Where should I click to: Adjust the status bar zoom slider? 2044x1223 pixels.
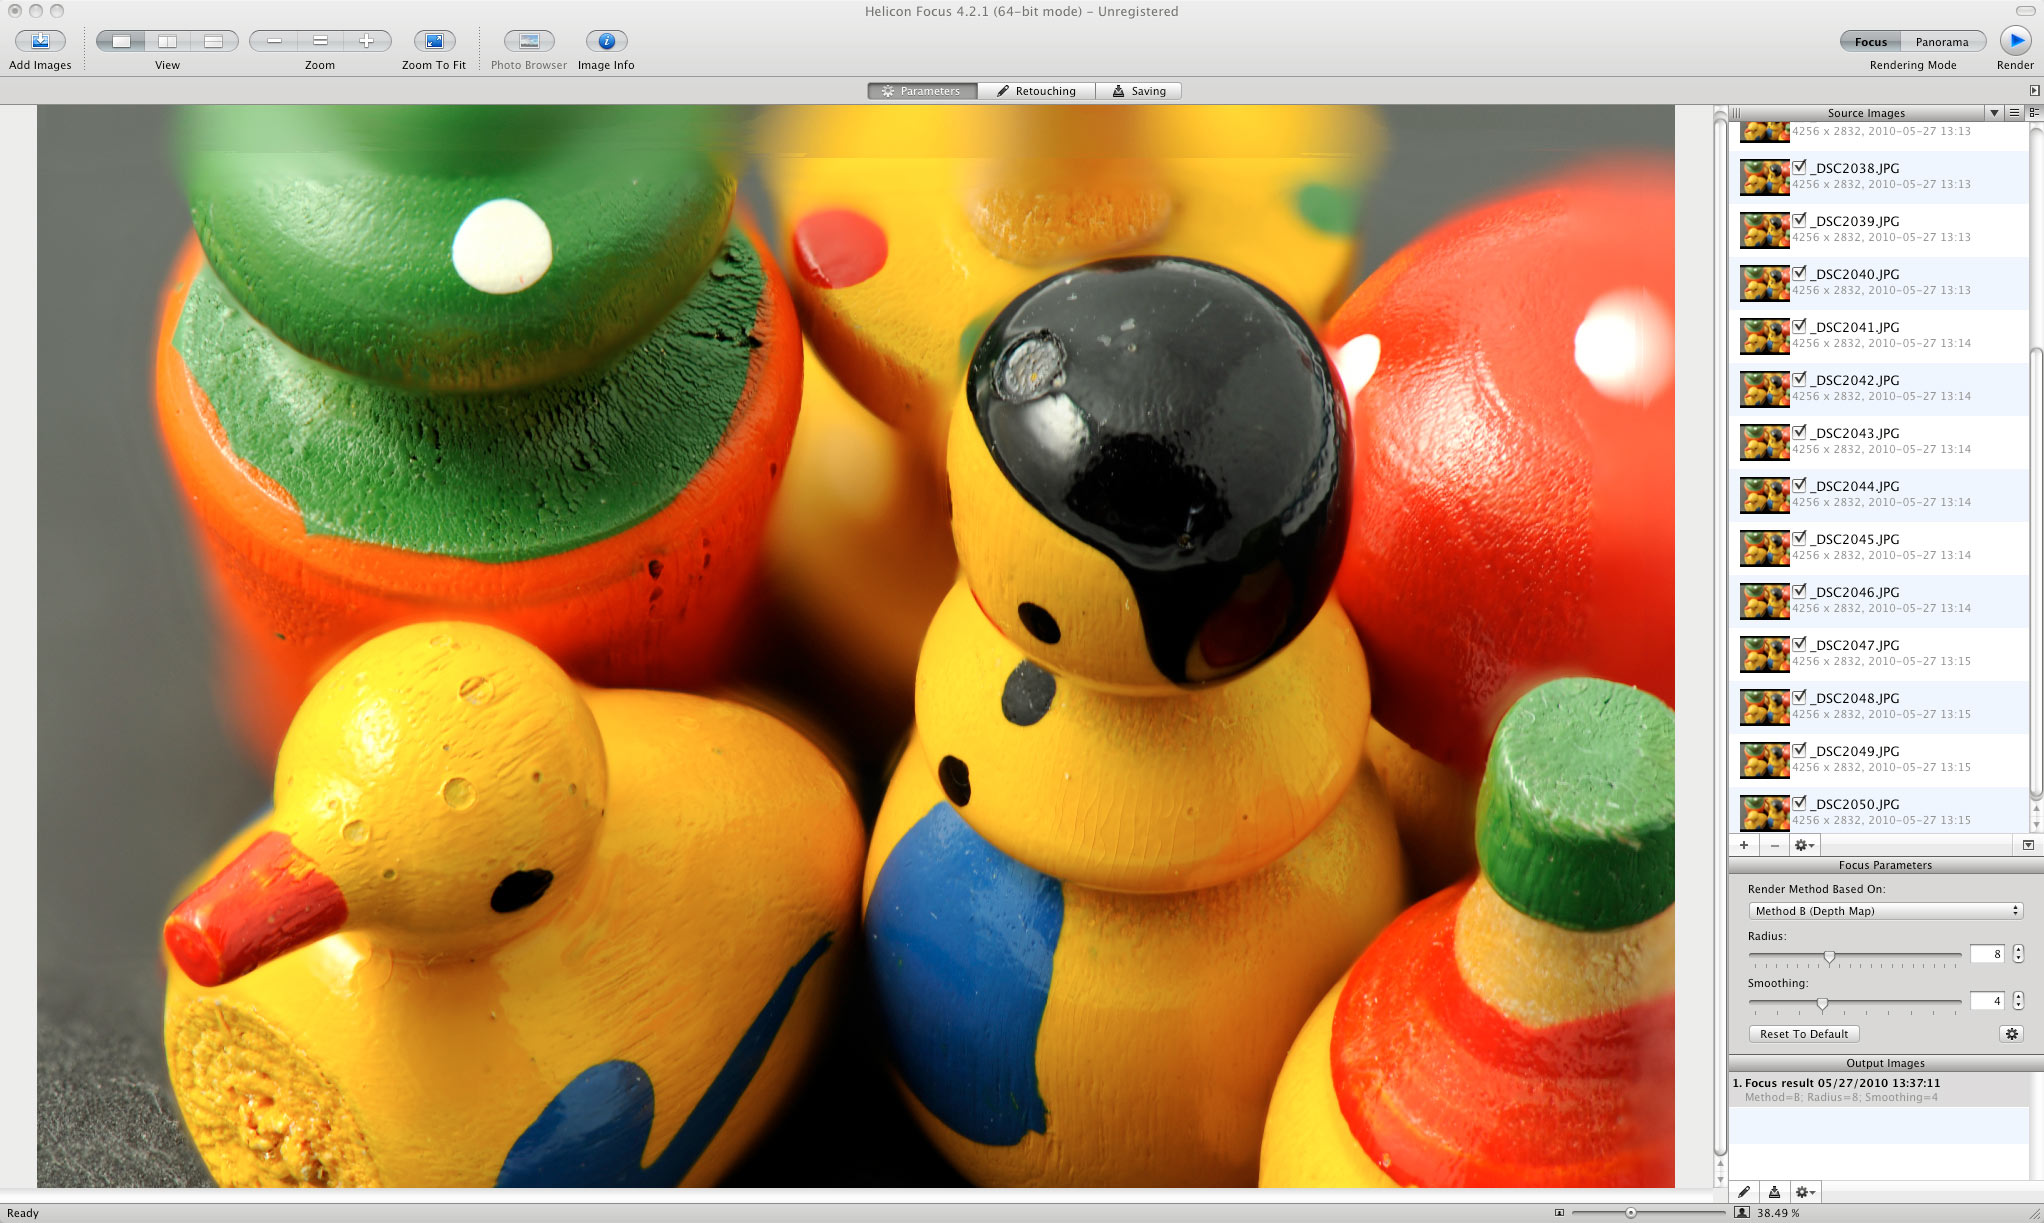tap(1630, 1213)
